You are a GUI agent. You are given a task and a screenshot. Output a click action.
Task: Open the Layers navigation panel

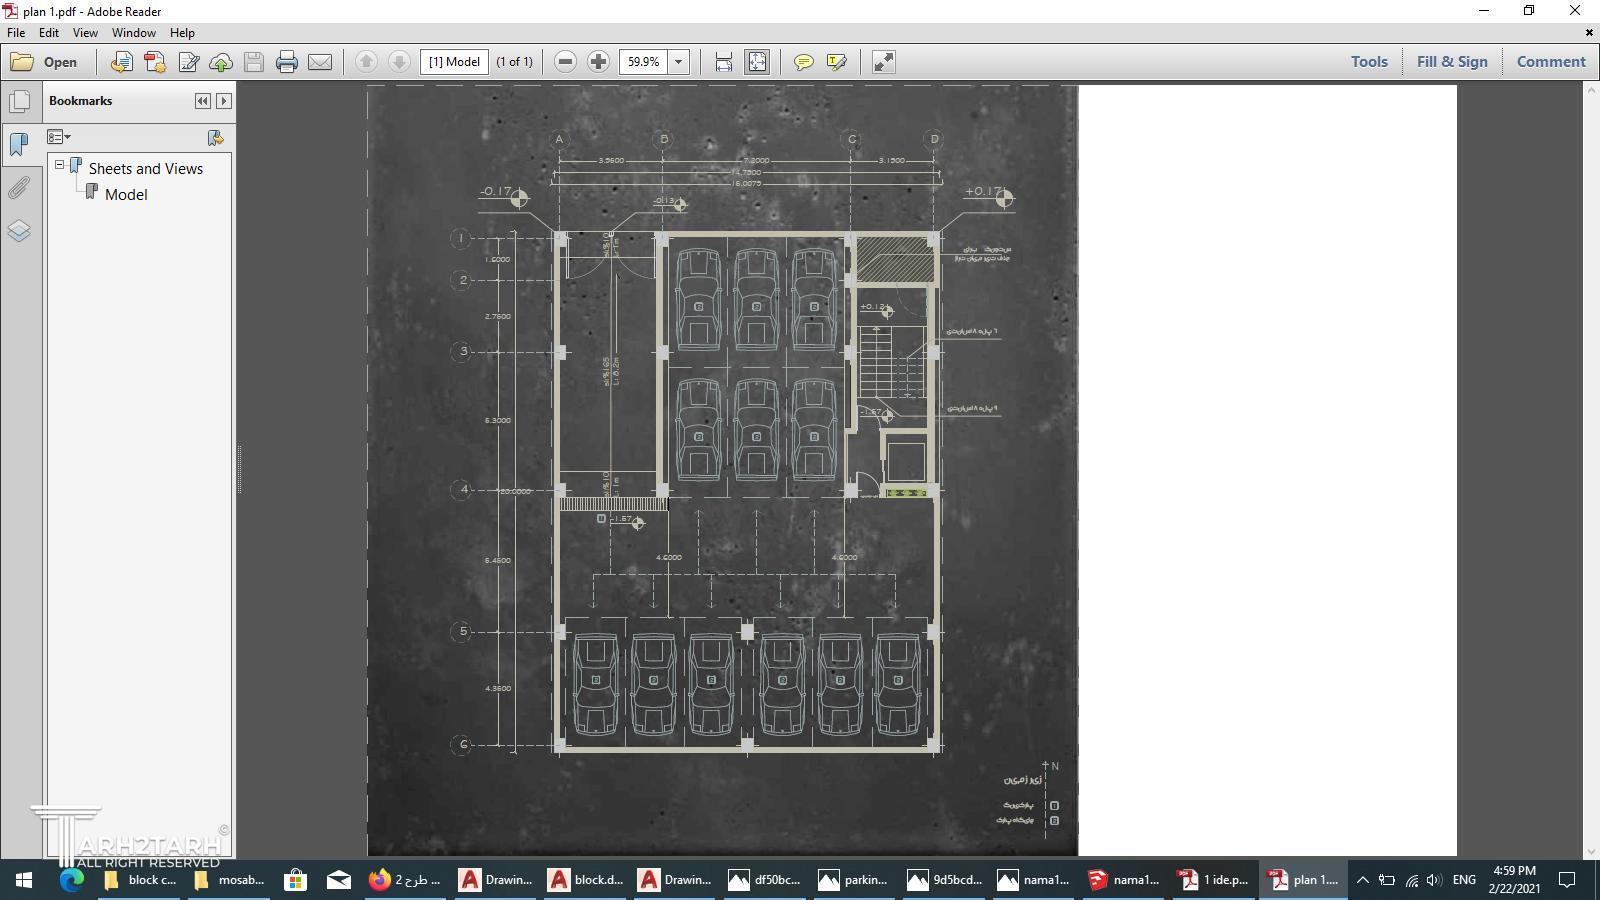19,231
